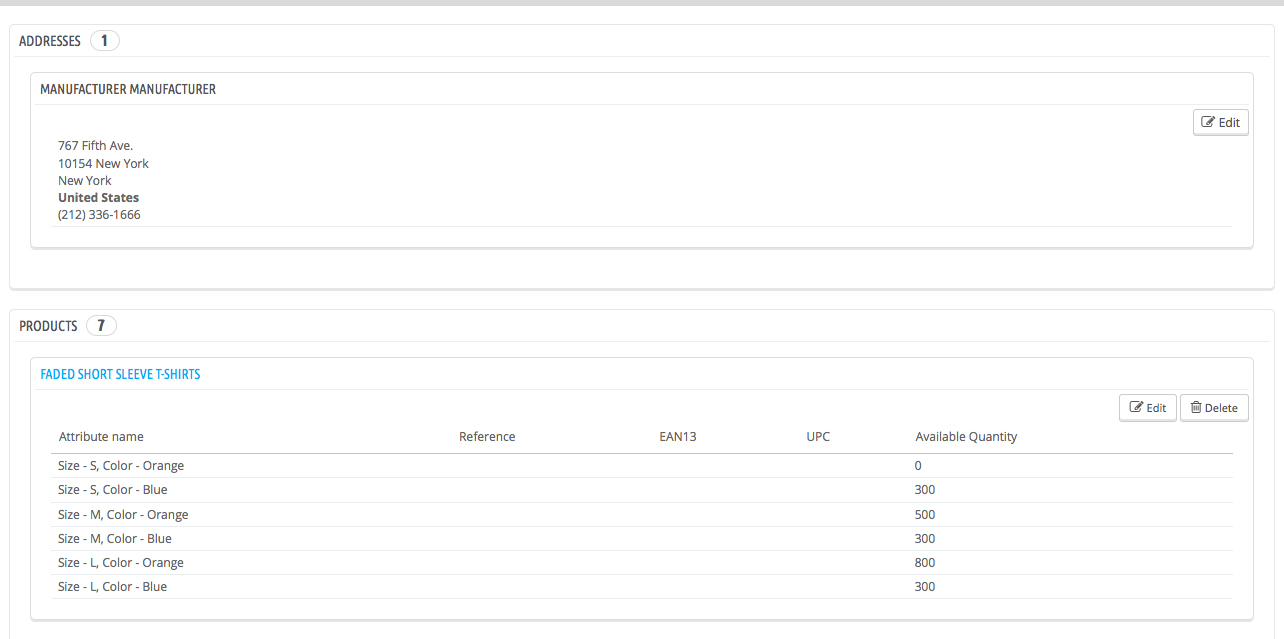The height and width of the screenshot is (639, 1284).
Task: Select the Size - M, Color - Orange row
Action: pos(642,514)
